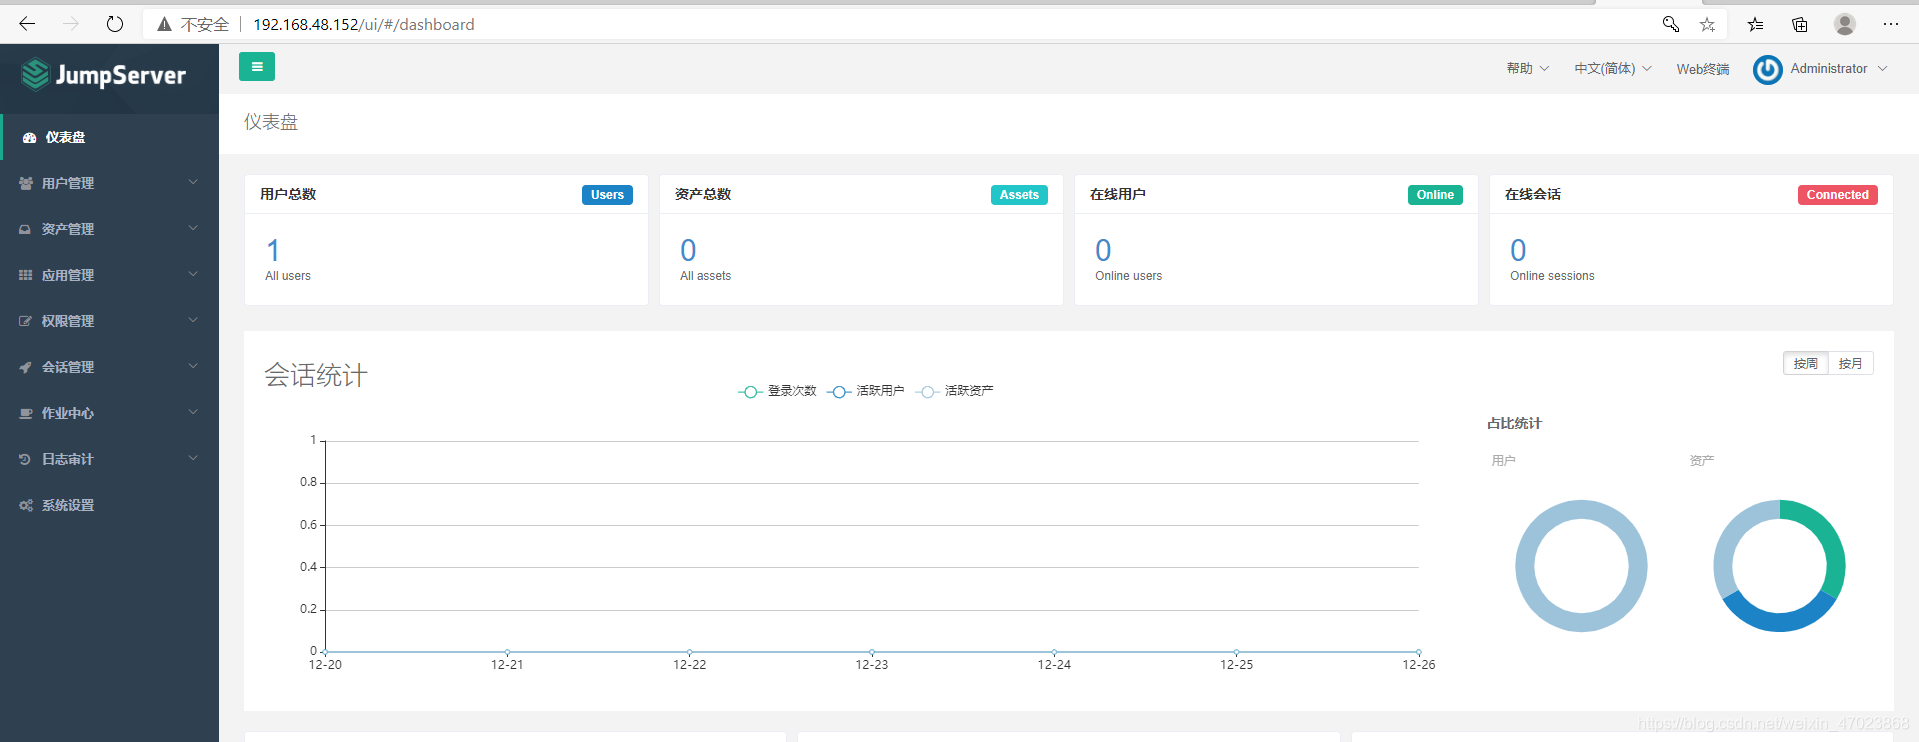Image resolution: width=1919 pixels, height=742 pixels.
Task: Expand the 日志审计 chevron
Action: click(193, 458)
